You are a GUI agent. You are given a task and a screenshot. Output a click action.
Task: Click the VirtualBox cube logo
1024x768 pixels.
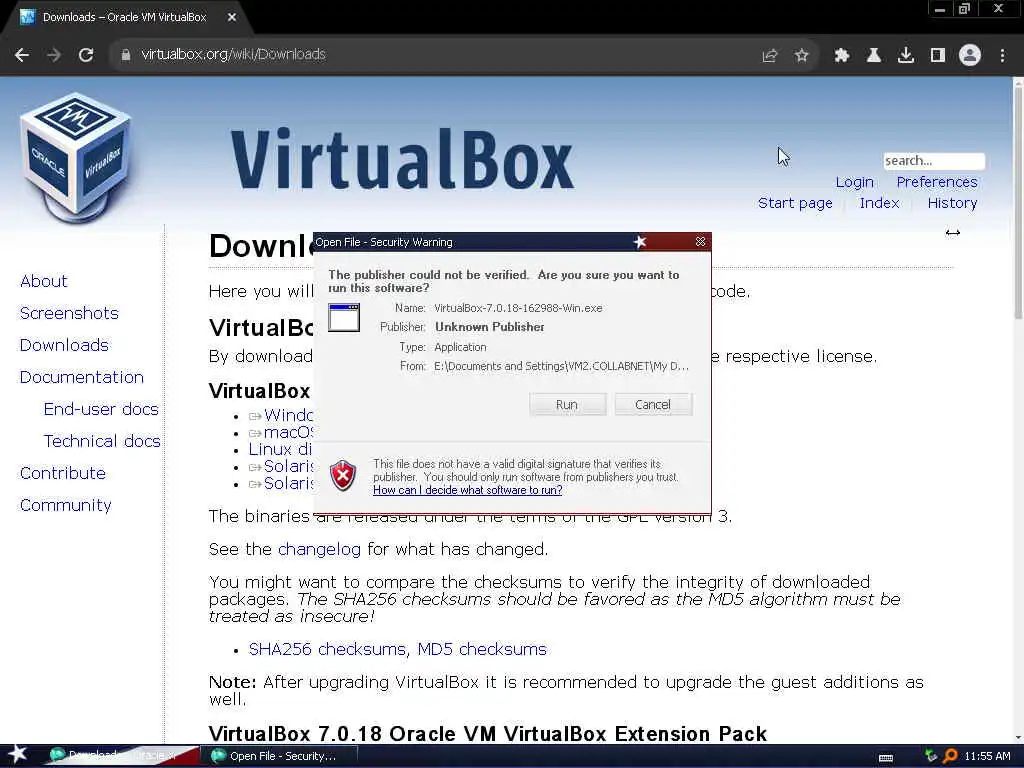[76, 159]
